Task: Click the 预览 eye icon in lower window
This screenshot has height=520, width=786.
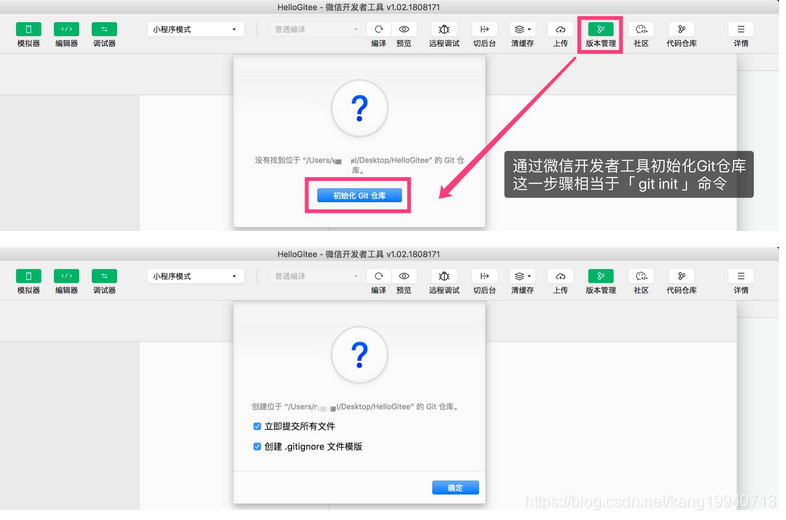Action: coord(404,276)
